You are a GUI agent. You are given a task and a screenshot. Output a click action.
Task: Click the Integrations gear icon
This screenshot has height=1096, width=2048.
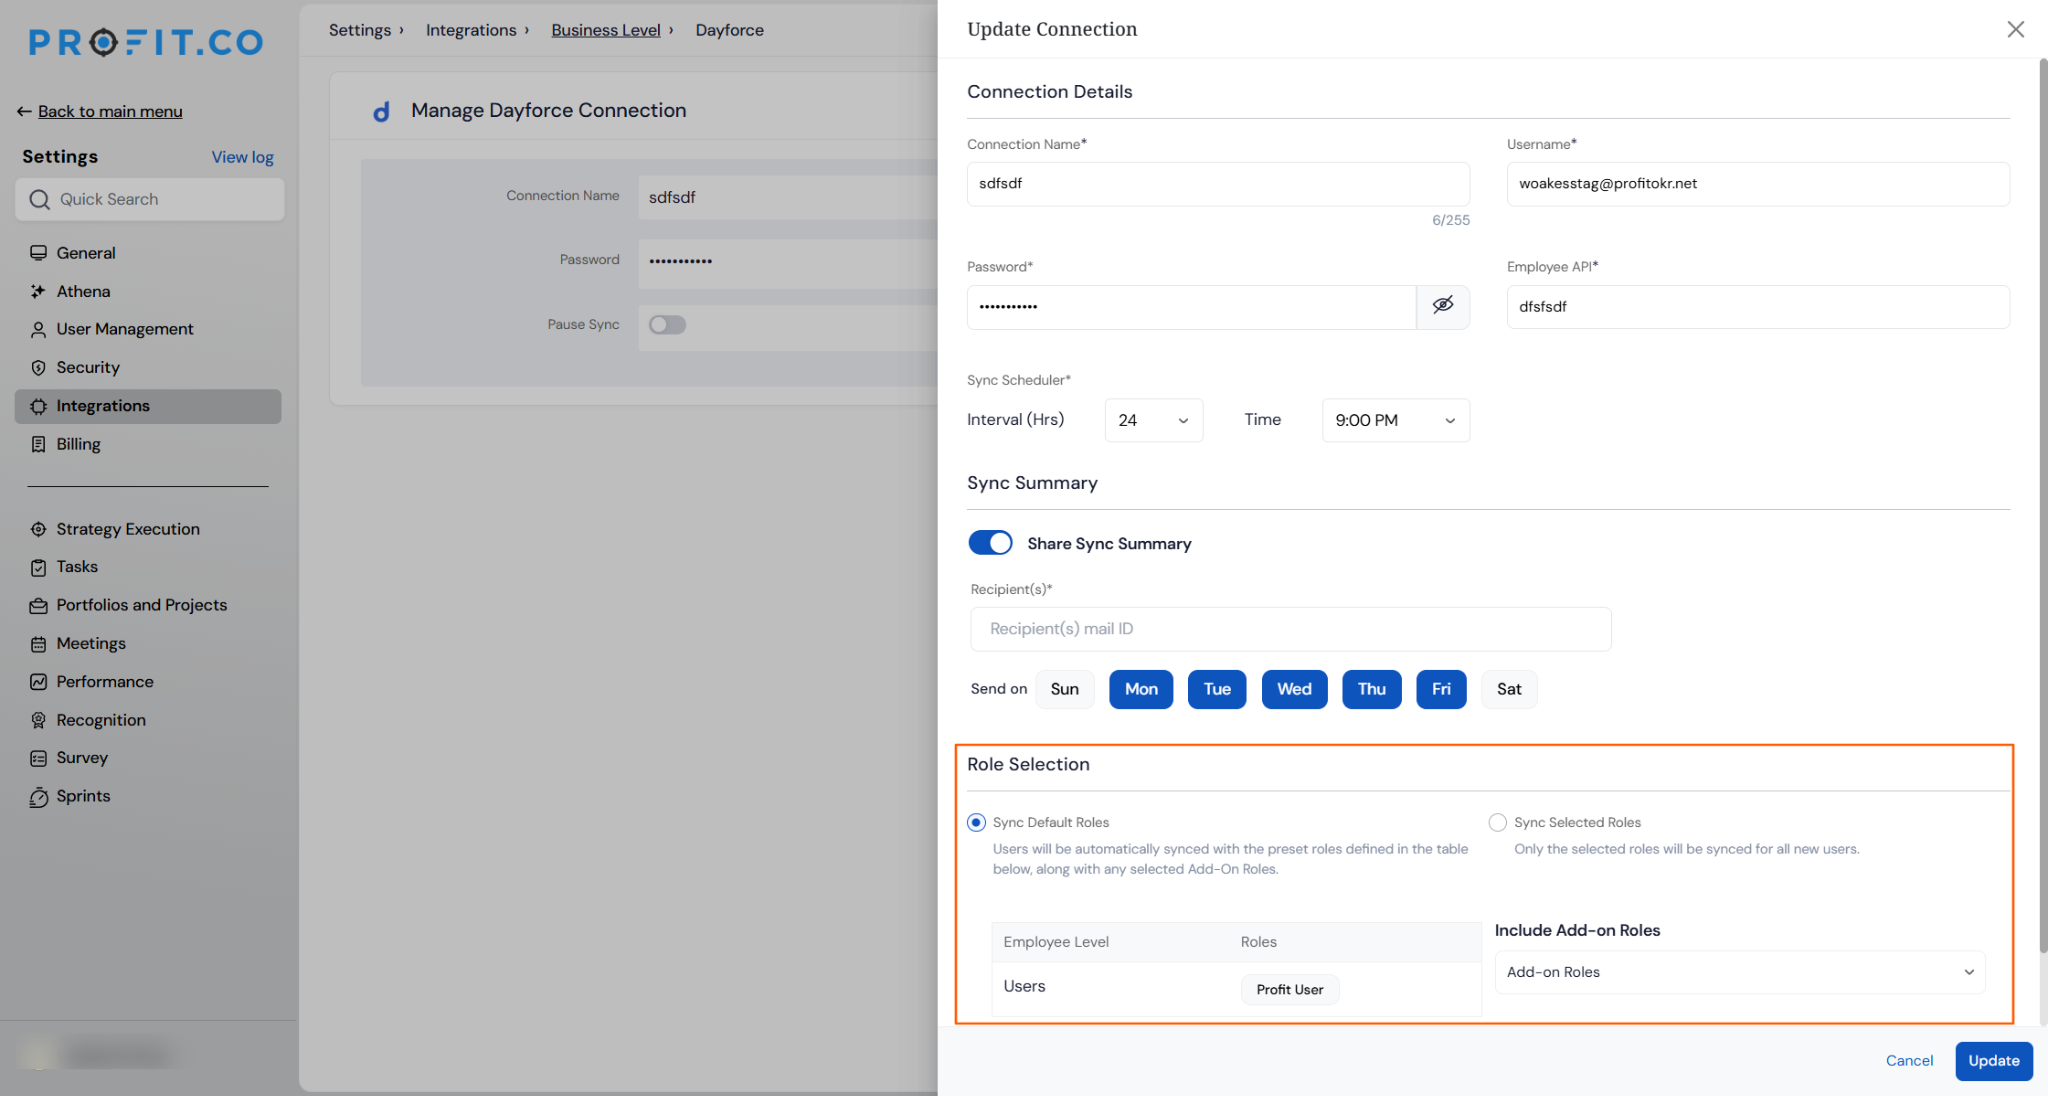[x=38, y=406]
